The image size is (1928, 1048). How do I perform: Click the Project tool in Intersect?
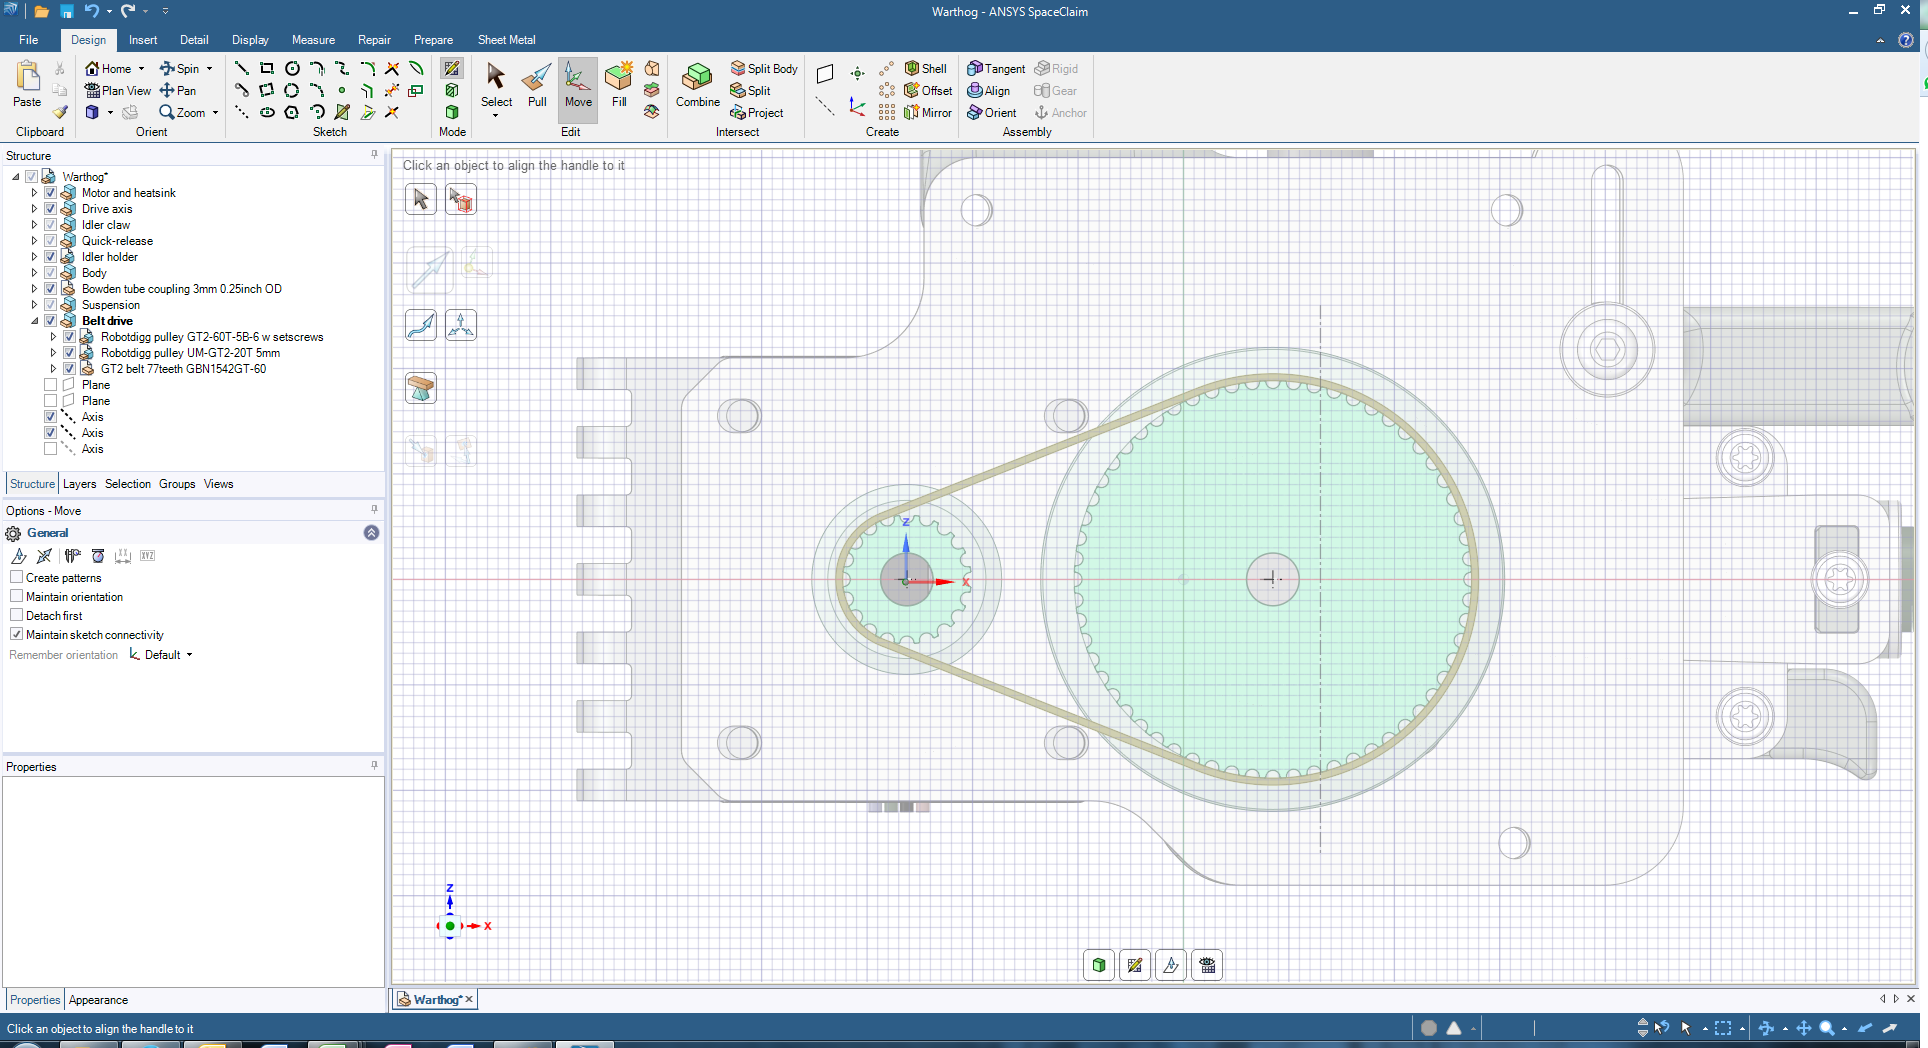[x=757, y=113]
